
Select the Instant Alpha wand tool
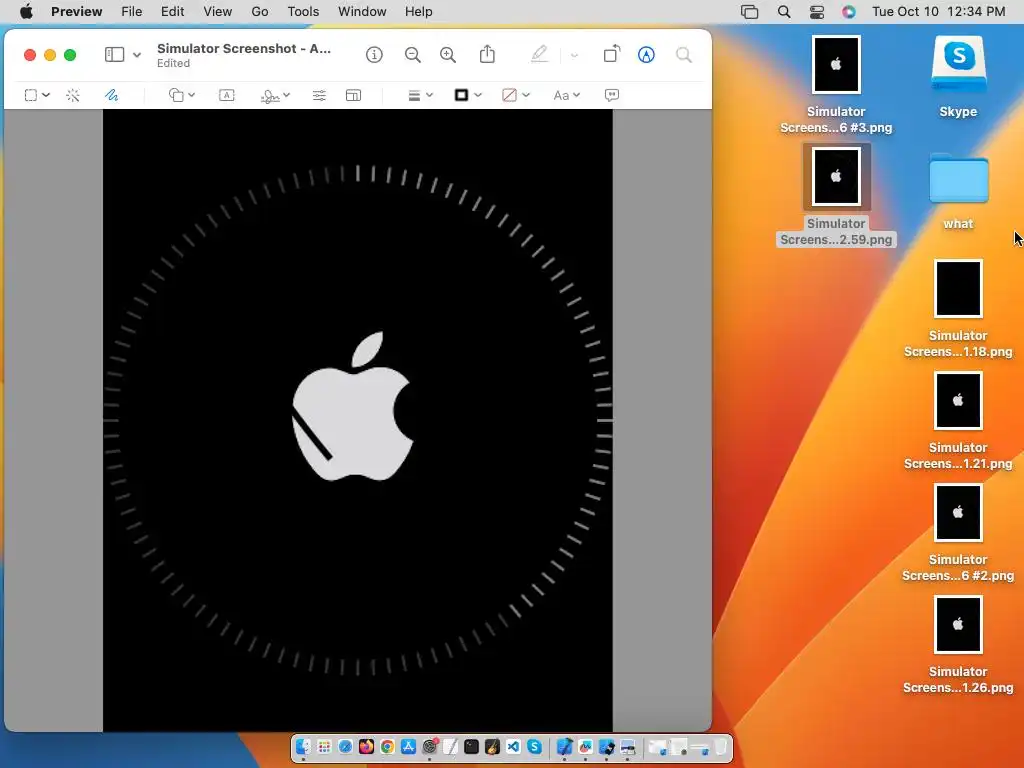coord(73,95)
